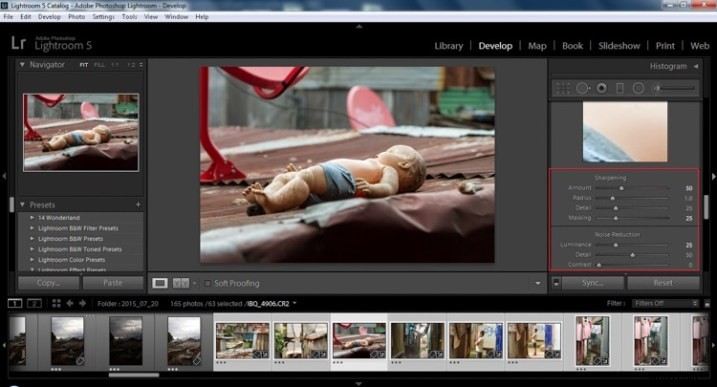Expand Lightroom B&W Presets folder
The image size is (717, 387).
tap(32, 239)
